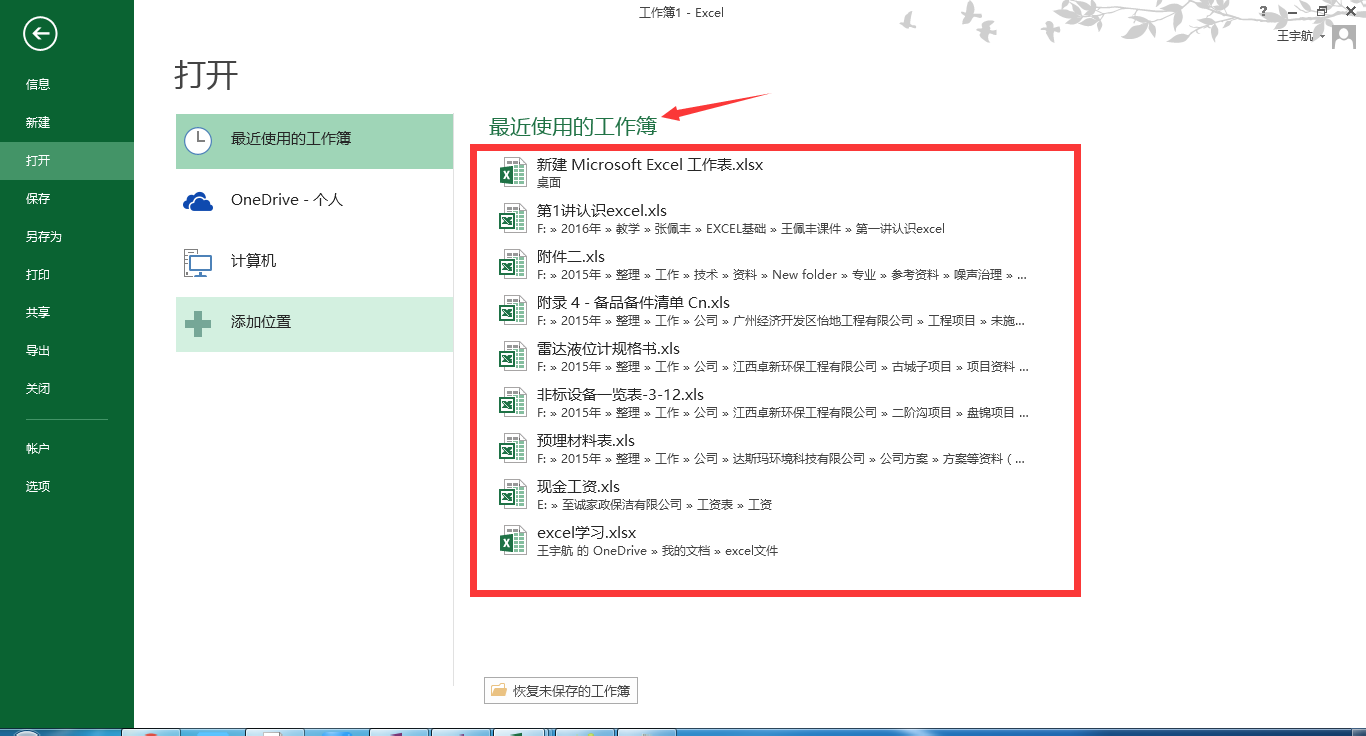Viewport: 1366px width, 736px height.
Task: Click the Excel icon beside 现金工资.xls
Action: [513, 493]
